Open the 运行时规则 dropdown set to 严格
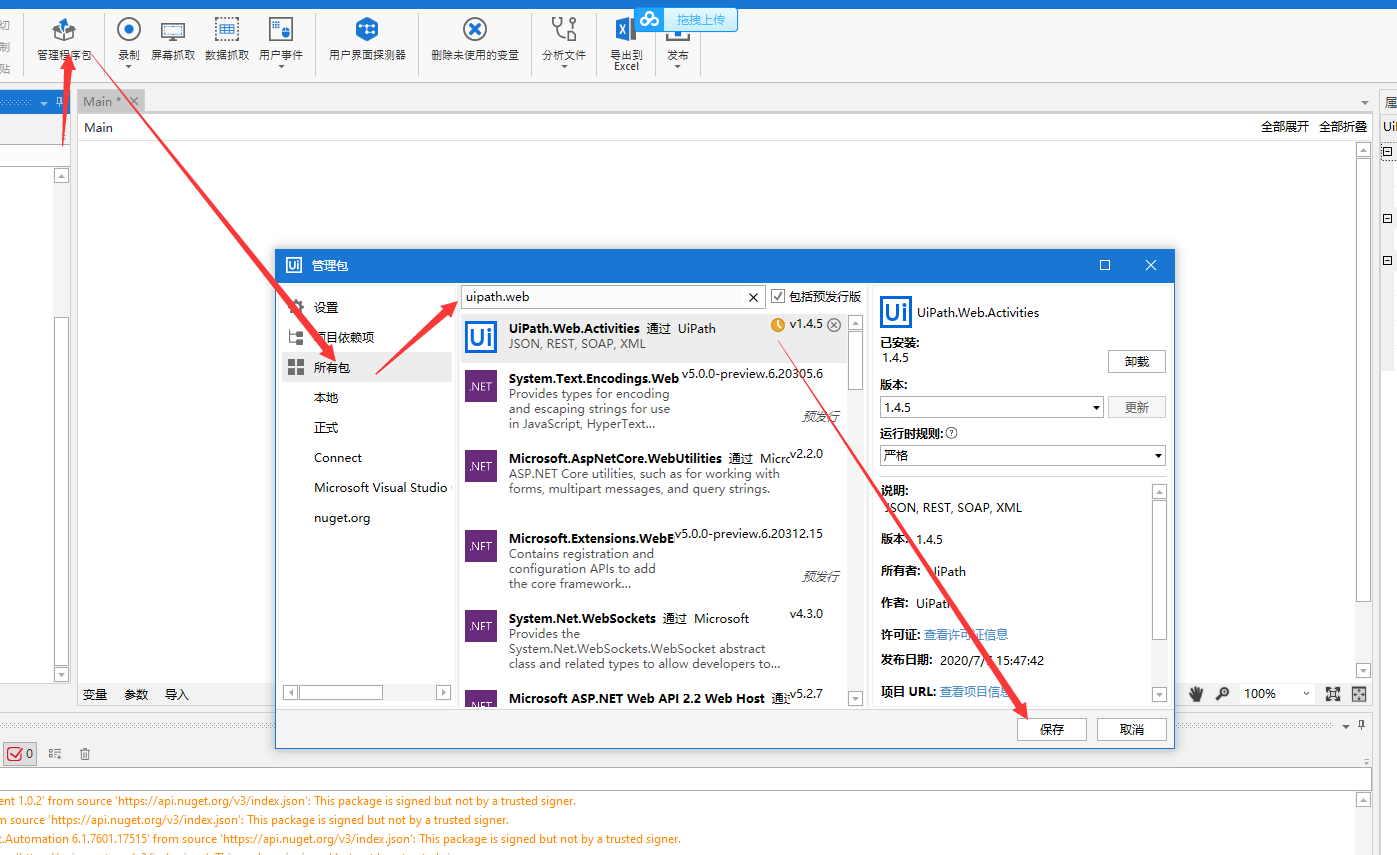The image size is (1397, 855). pyautogui.click(x=1155, y=455)
